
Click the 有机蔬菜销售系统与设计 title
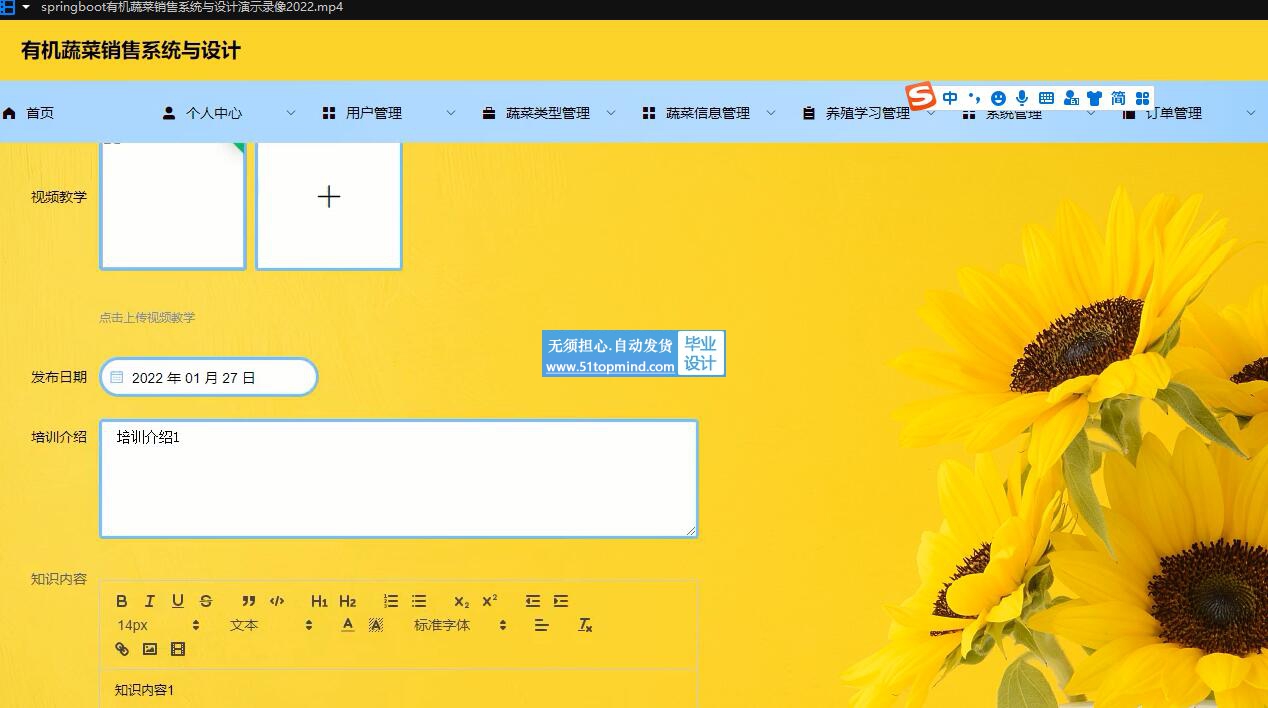coord(131,50)
